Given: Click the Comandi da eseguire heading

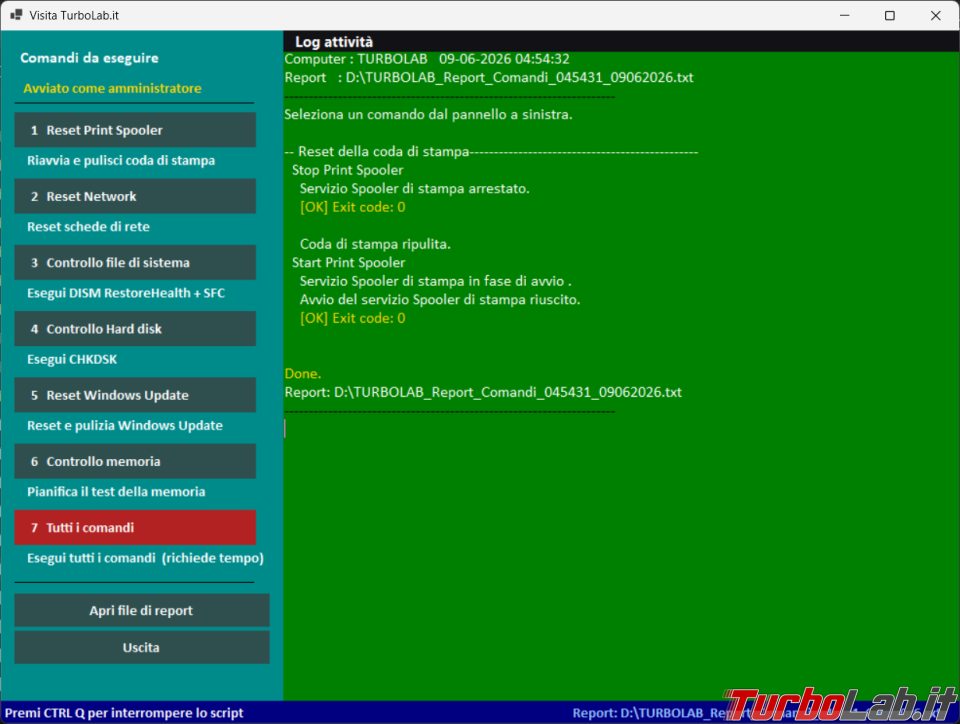Looking at the screenshot, I should (x=89, y=58).
